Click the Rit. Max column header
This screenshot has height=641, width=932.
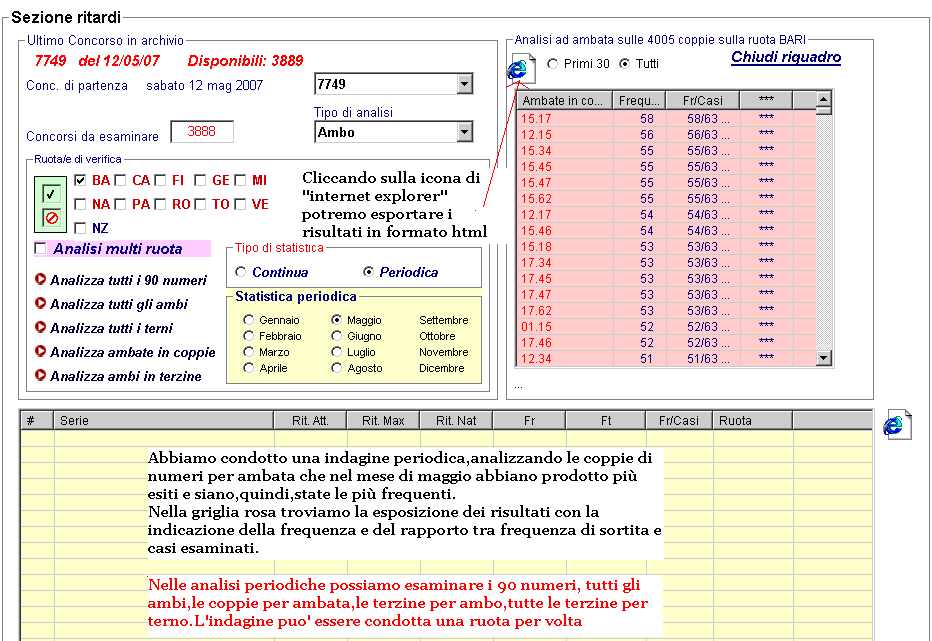(x=383, y=420)
